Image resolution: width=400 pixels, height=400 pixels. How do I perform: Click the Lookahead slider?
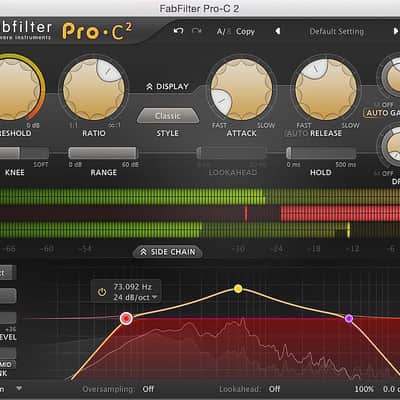pos(232,153)
